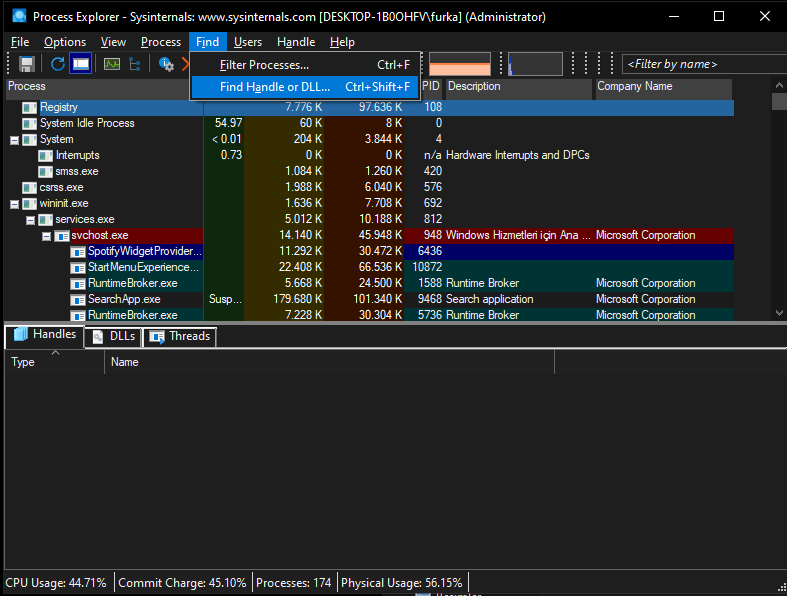Click the icon beside Interrupts

[45, 156]
